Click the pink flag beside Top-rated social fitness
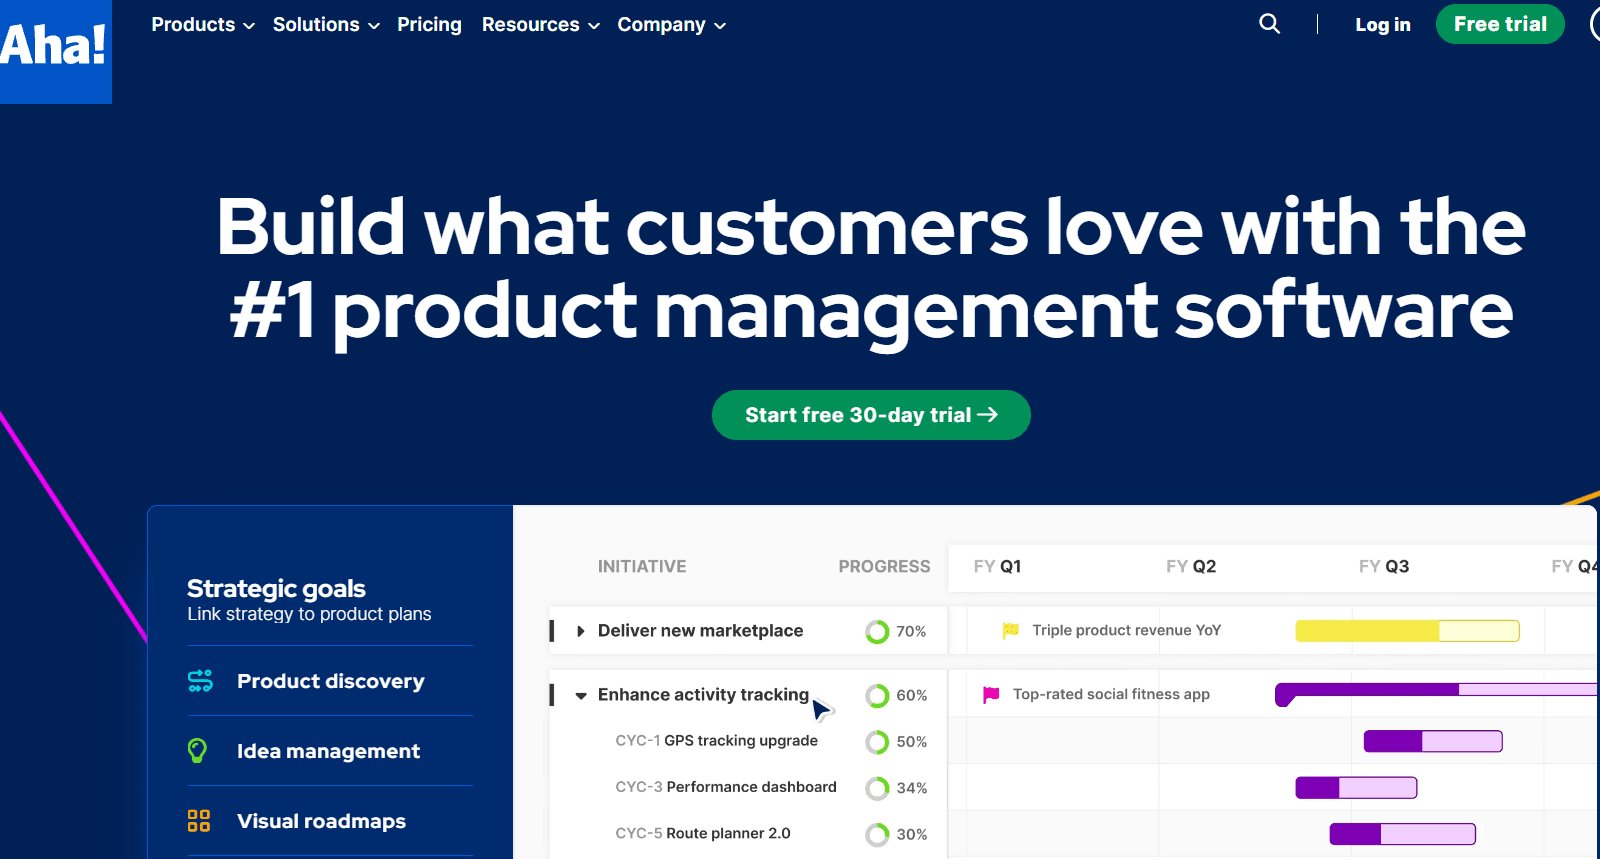Image resolution: width=1600 pixels, height=859 pixels. tap(991, 694)
